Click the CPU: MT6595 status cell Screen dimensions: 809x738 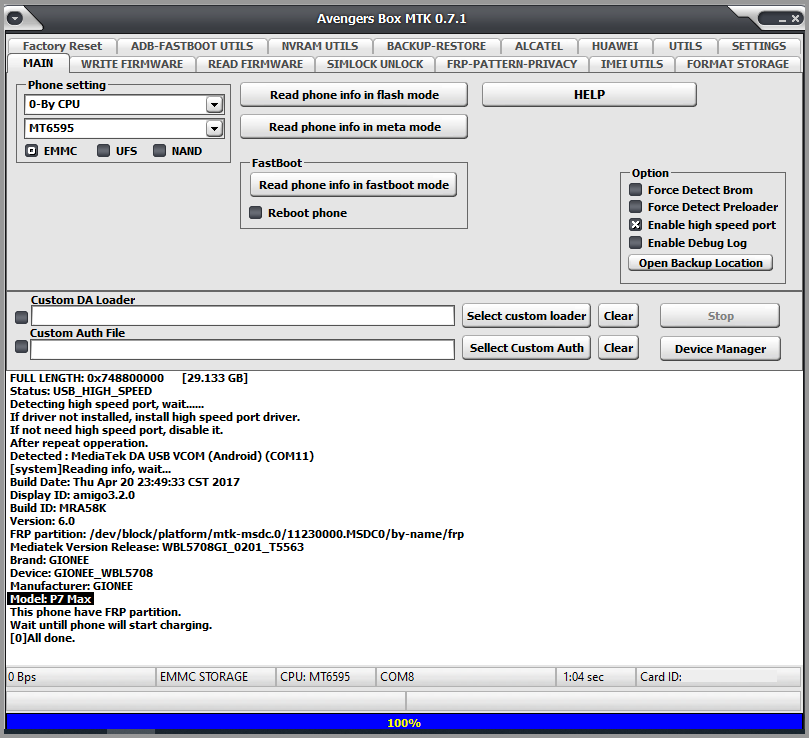326,677
